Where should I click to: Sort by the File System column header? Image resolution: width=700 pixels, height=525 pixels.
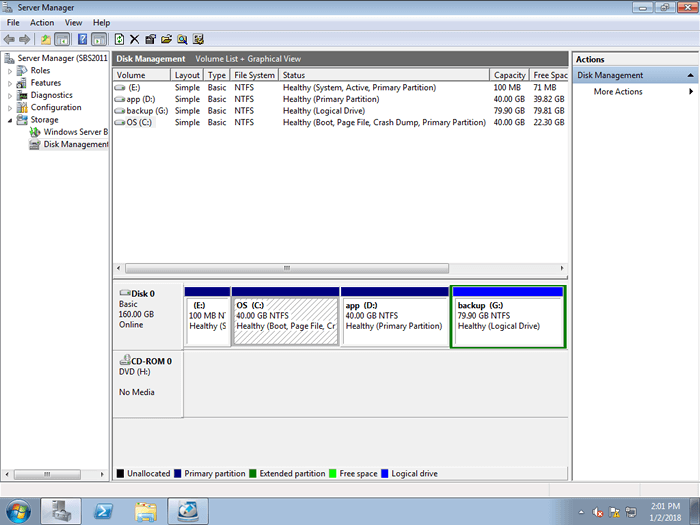pos(254,75)
